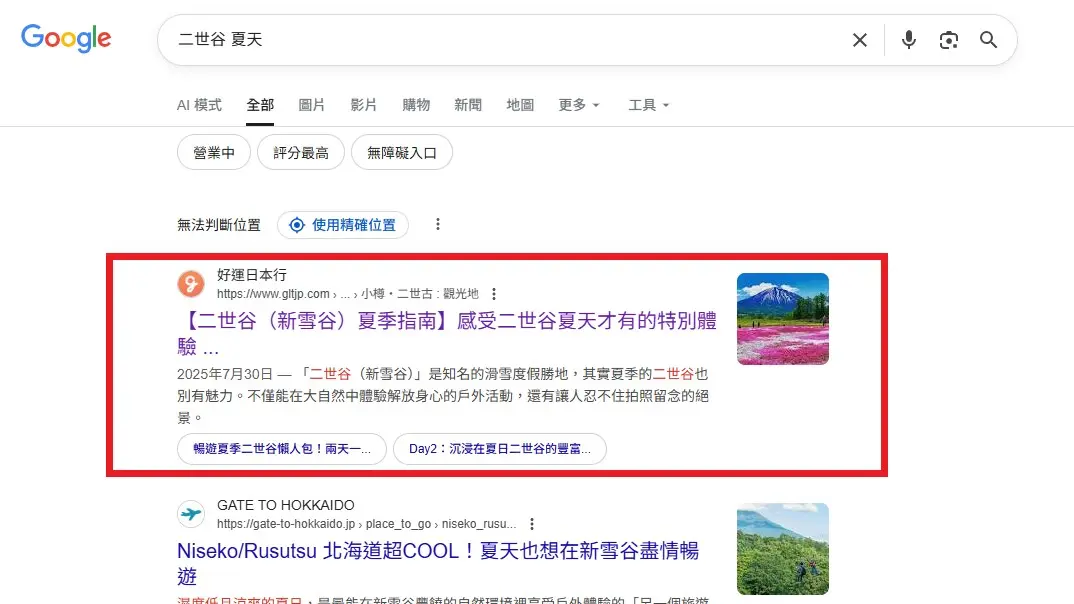This screenshot has height=604, width=1074.
Task: Open the 工具 dropdown
Action: coord(648,105)
